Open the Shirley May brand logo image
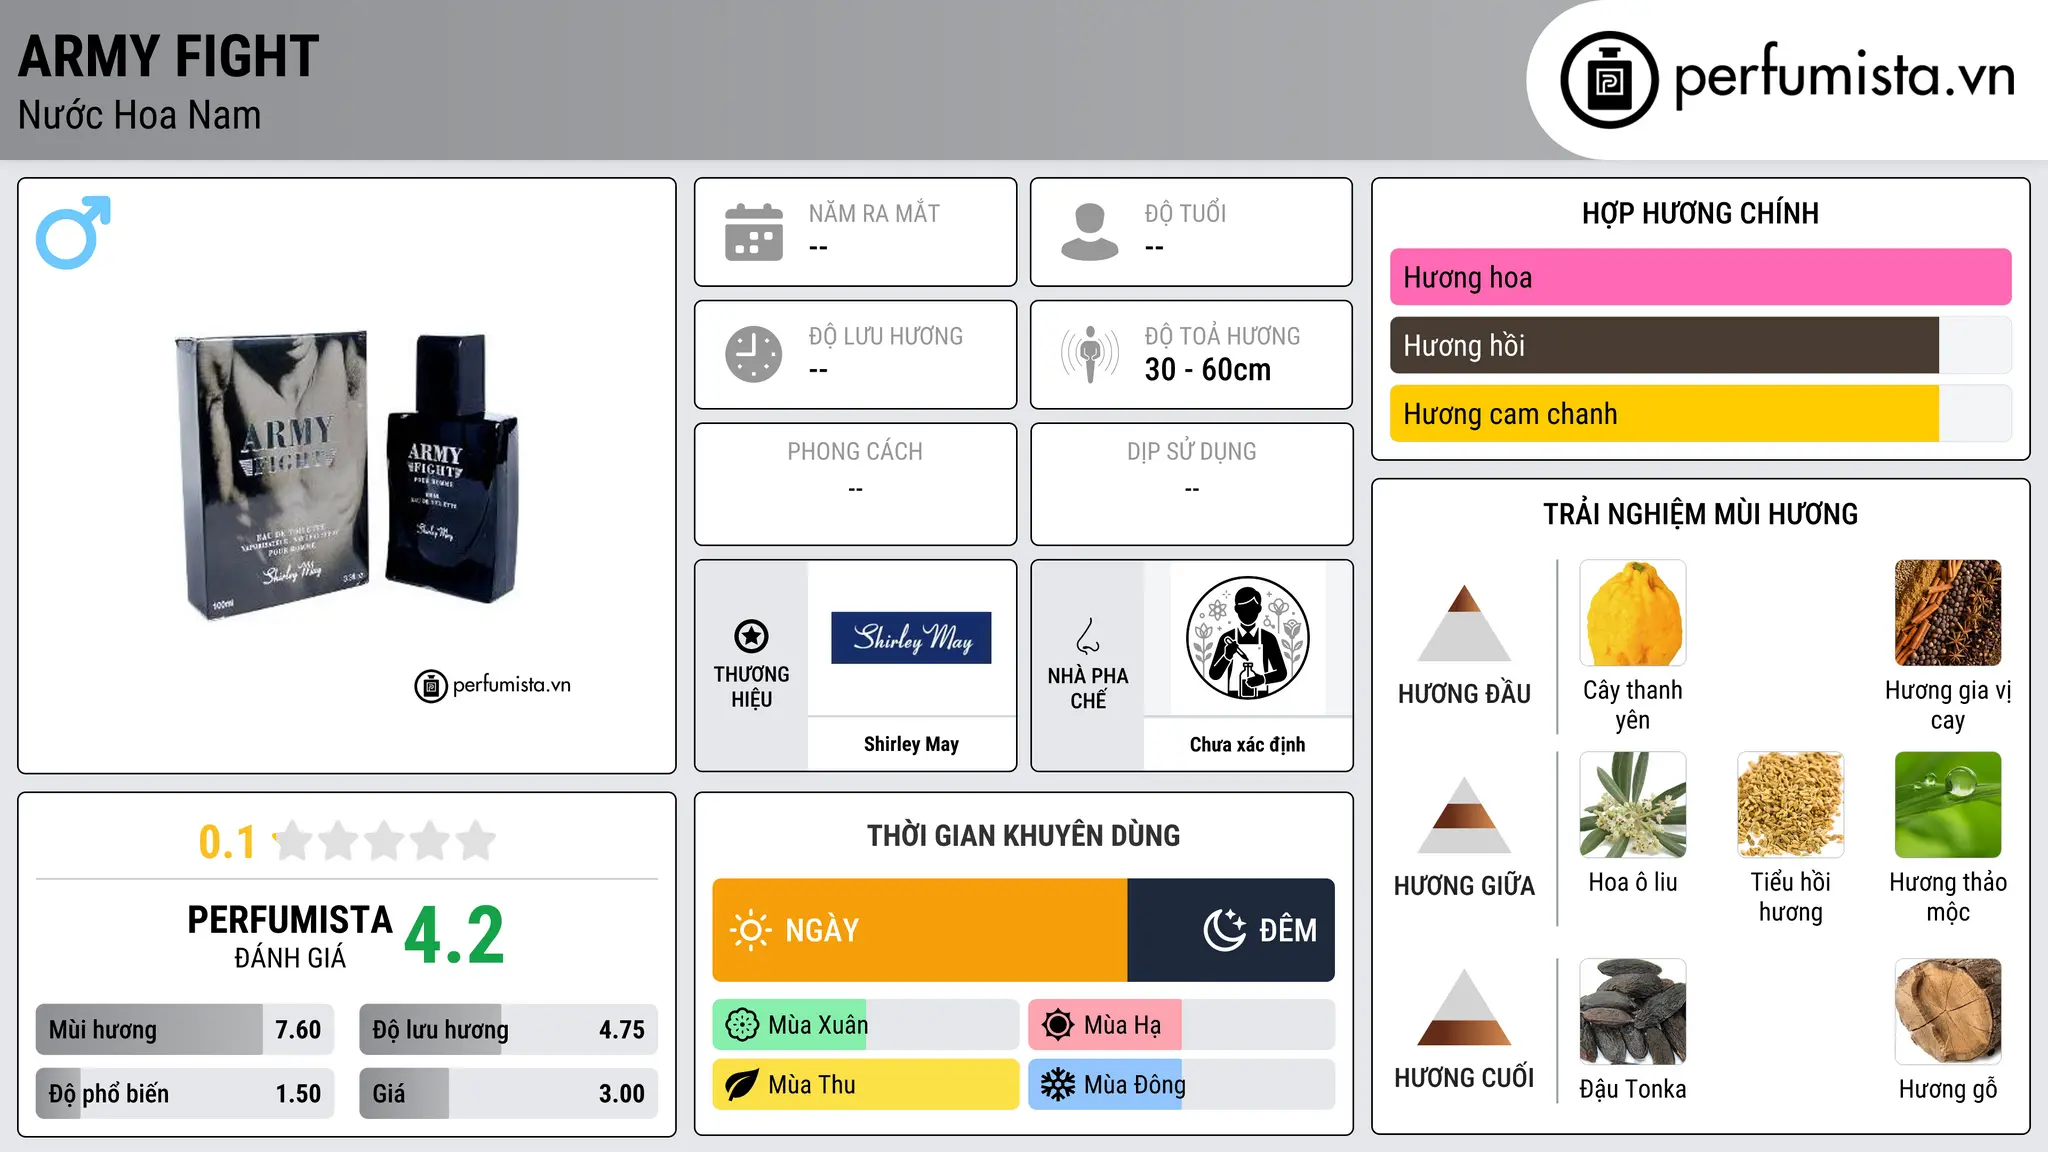The width and height of the screenshot is (2048, 1152). (911, 638)
